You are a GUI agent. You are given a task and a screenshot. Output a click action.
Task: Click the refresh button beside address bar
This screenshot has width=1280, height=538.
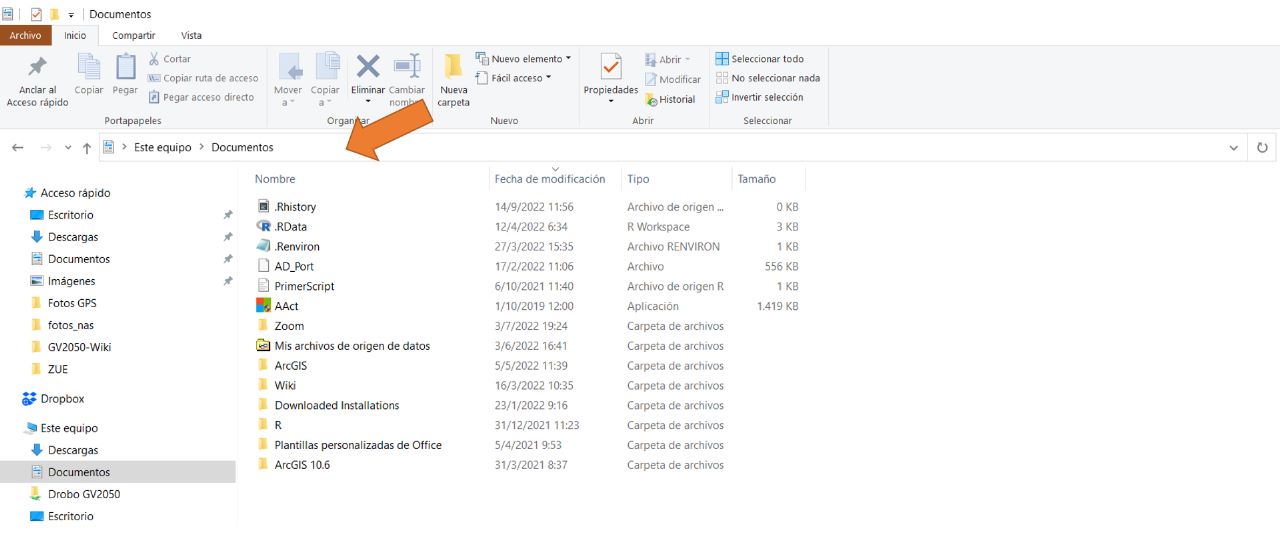coord(1262,147)
